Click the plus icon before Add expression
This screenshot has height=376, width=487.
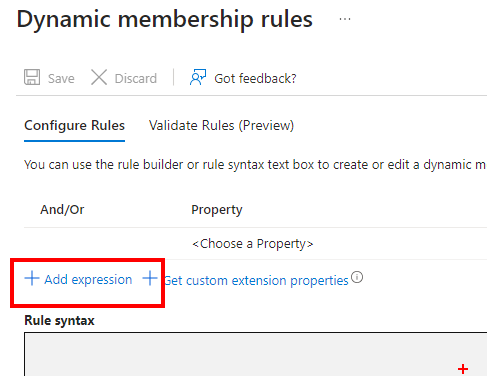click(32, 278)
